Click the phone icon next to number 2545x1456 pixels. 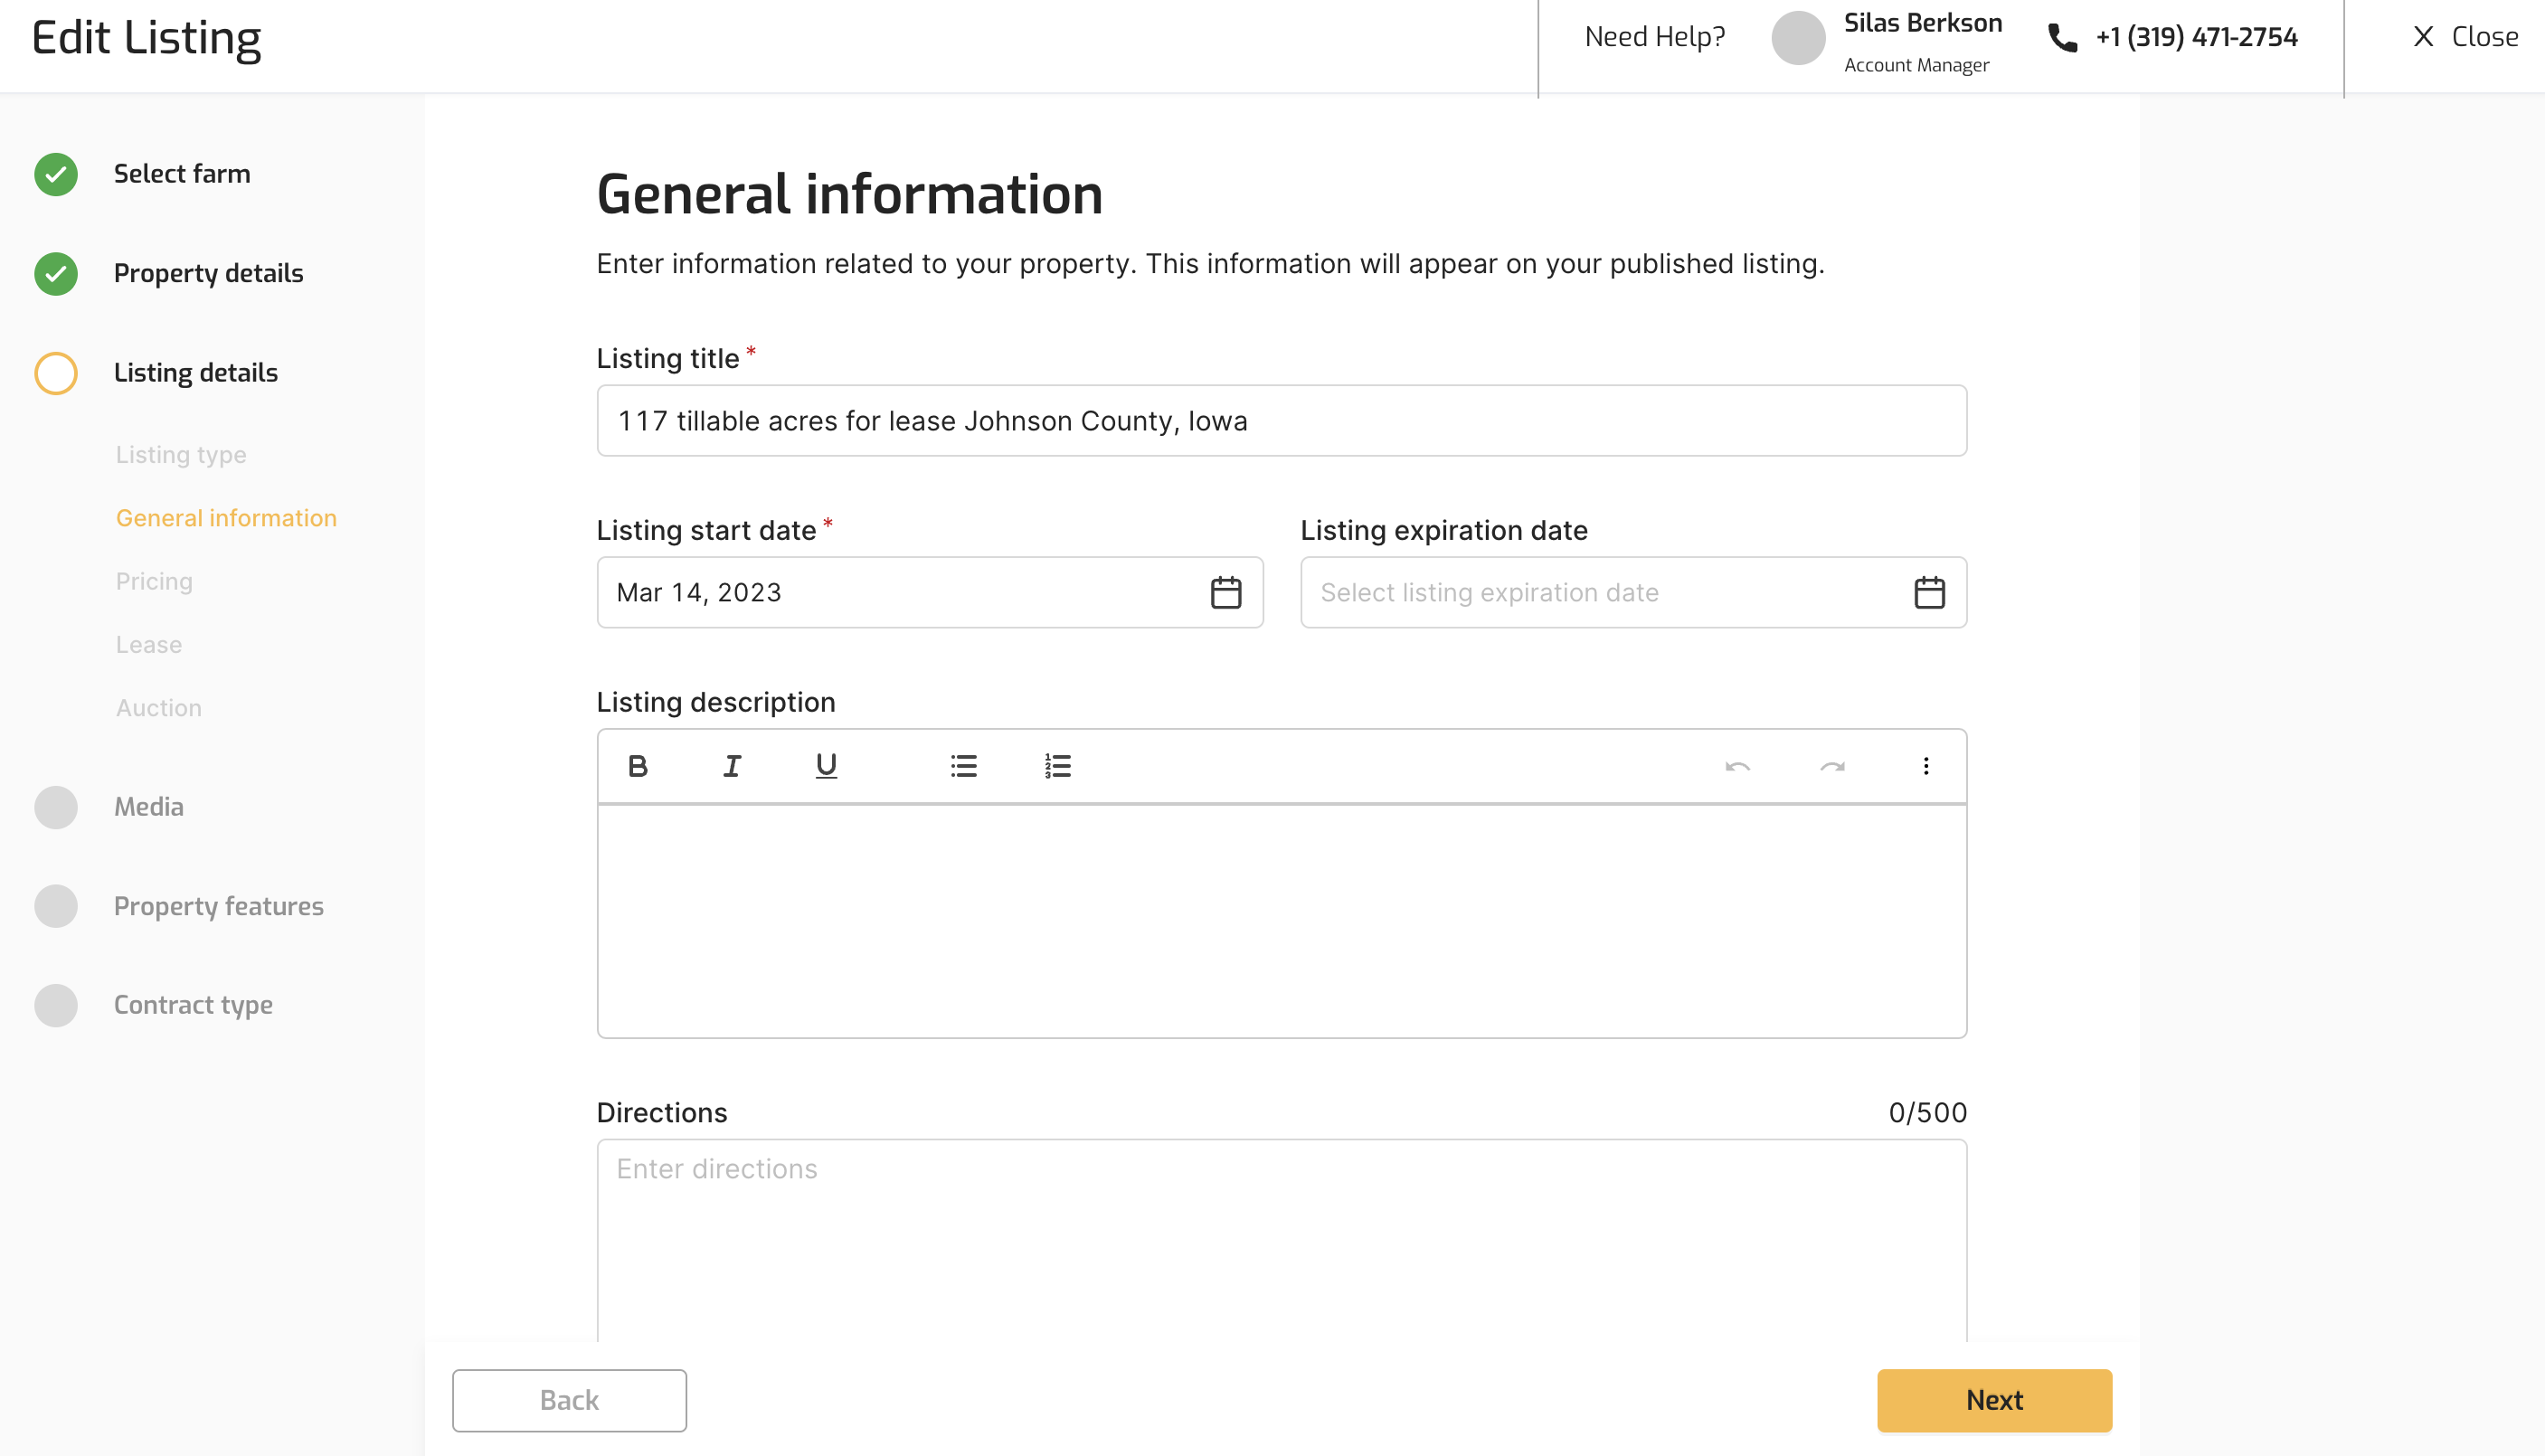tap(2062, 37)
